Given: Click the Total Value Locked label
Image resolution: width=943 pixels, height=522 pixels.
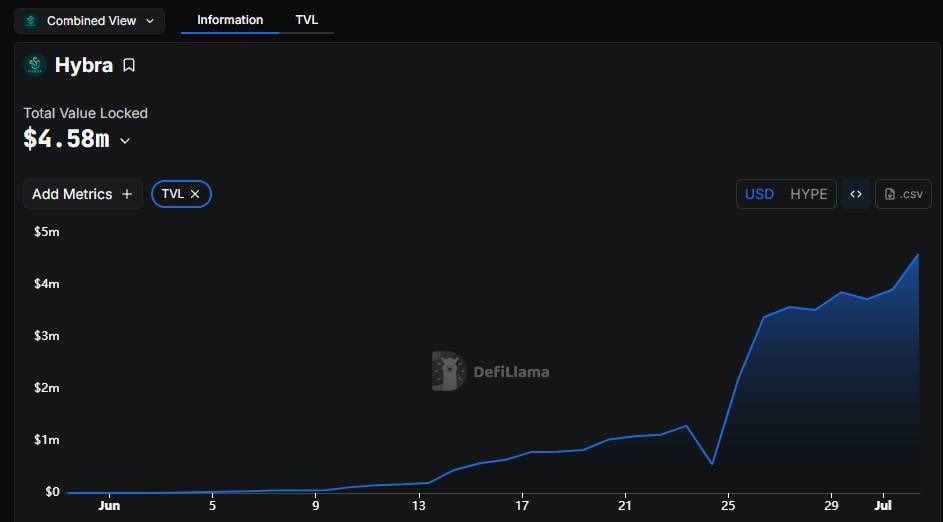Looking at the screenshot, I should 85,113.
